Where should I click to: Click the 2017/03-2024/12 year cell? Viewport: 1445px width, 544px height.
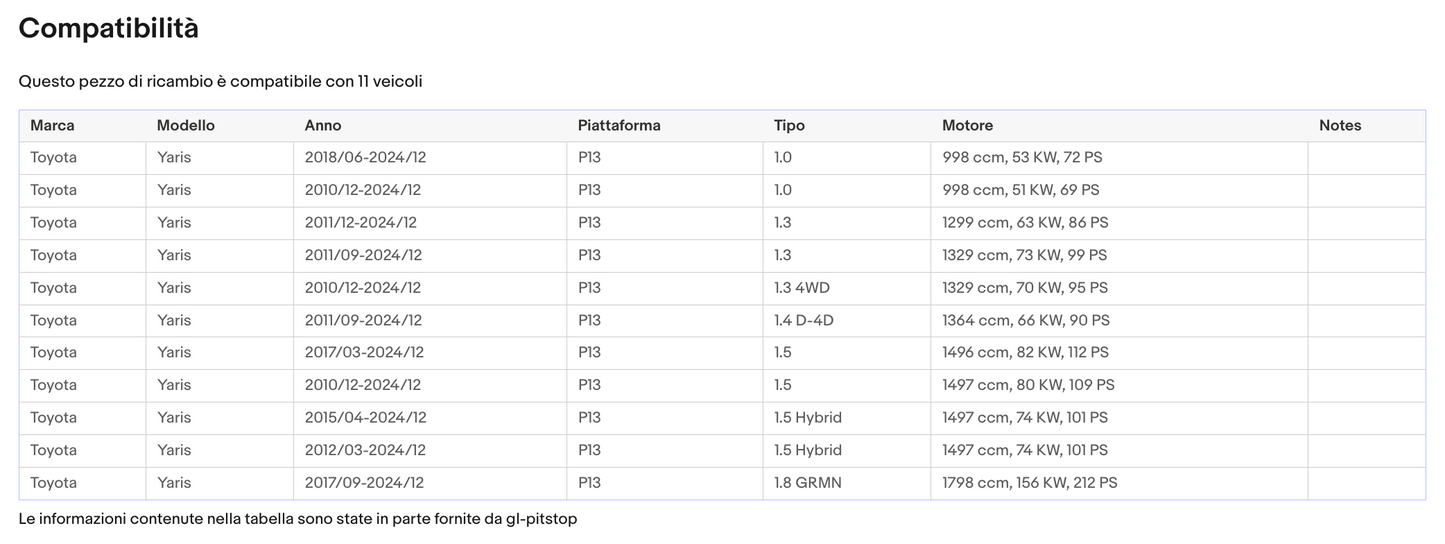(x=364, y=353)
